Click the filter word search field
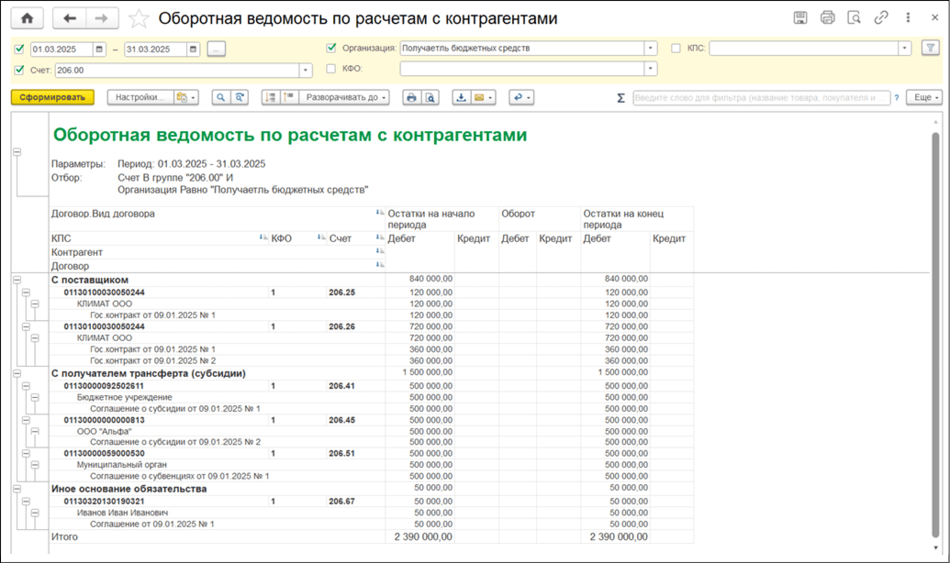Screen dimensions: 950x563 click(x=760, y=98)
